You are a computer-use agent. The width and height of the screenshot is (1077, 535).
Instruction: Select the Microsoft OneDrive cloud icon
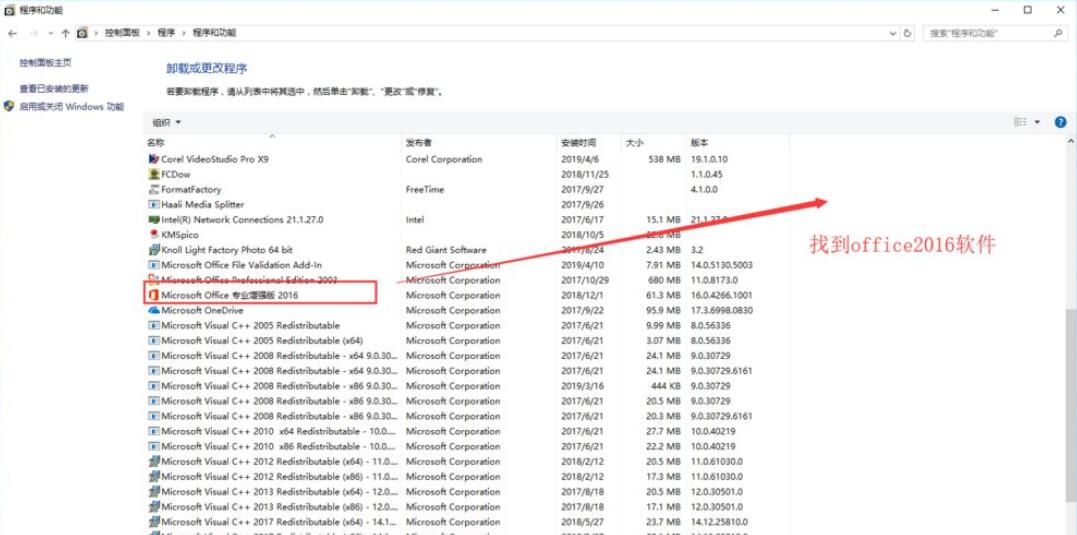tap(154, 310)
